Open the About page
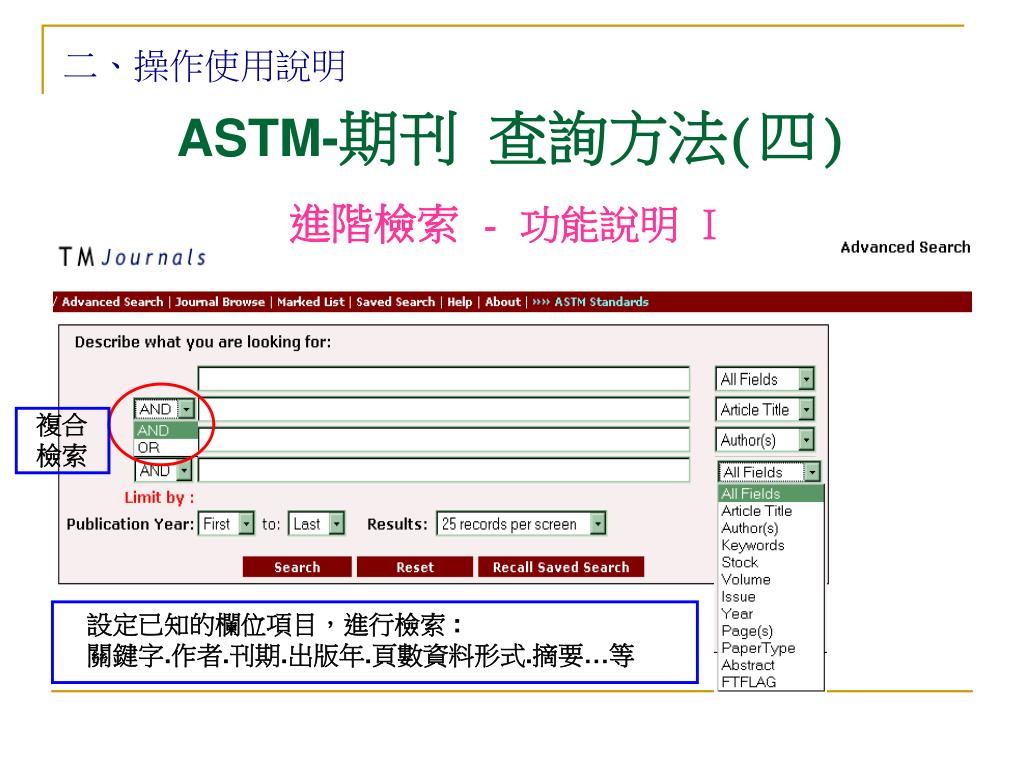 503,302
